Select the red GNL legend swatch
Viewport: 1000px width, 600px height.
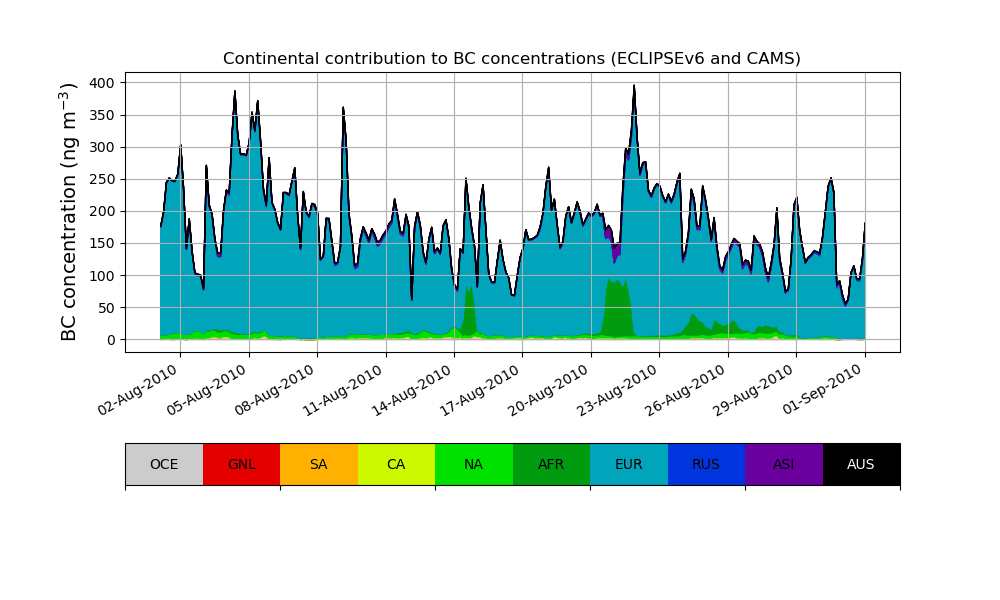tap(241, 464)
